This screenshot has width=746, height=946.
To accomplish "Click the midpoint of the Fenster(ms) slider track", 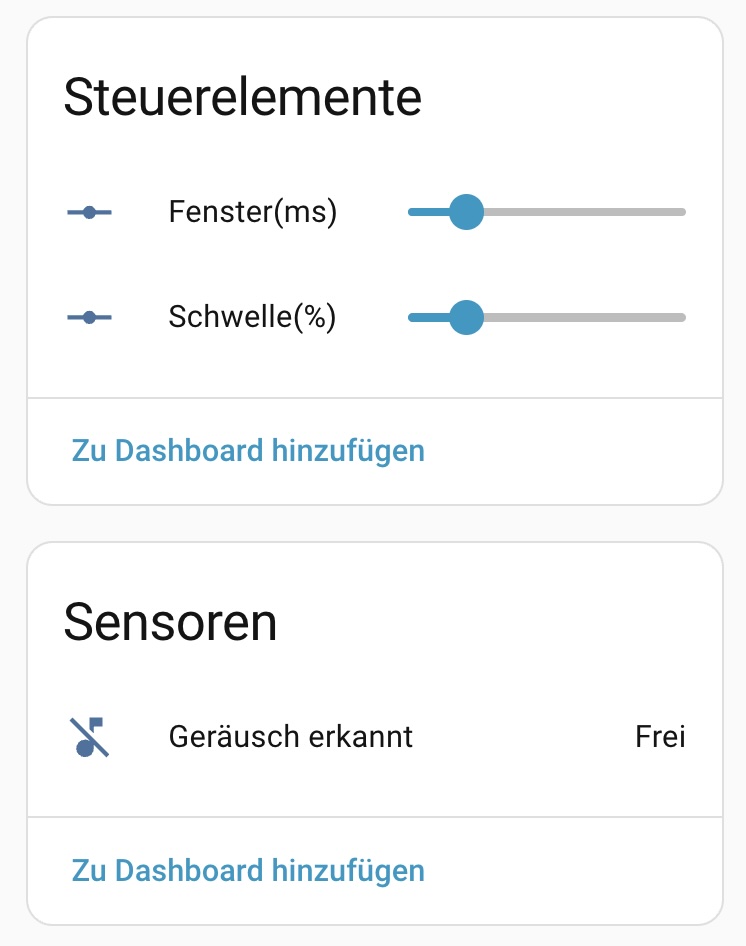I will coord(547,212).
